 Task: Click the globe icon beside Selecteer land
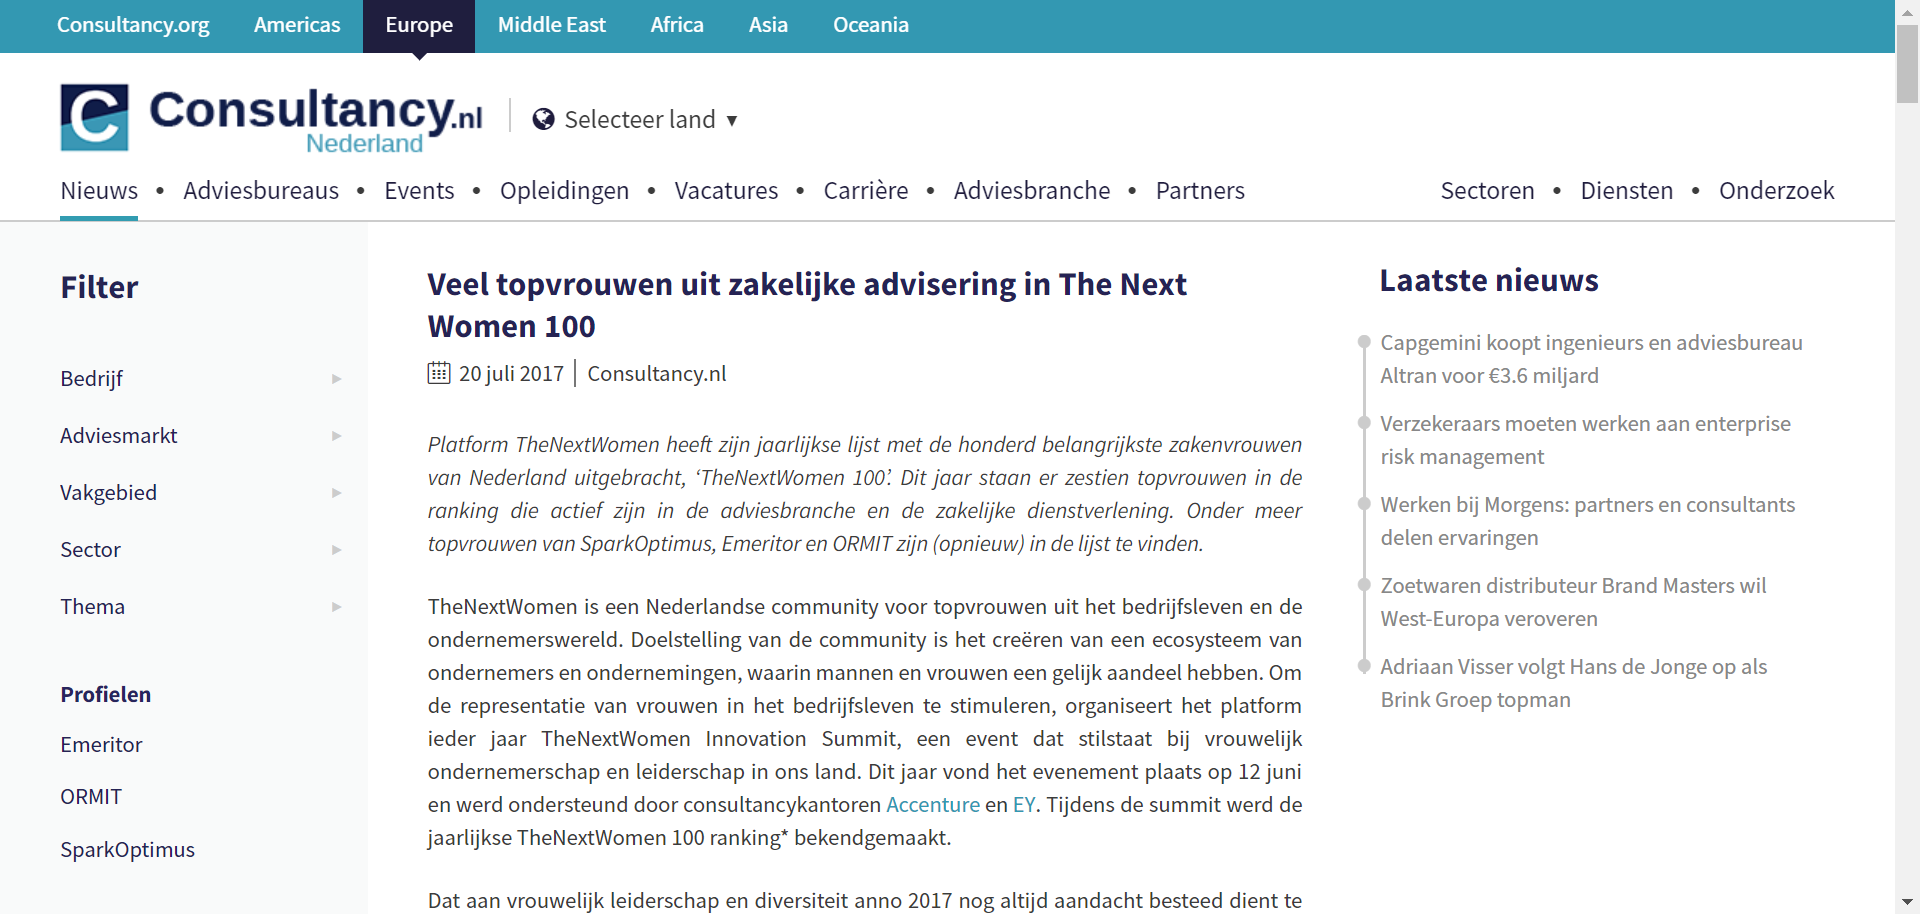point(543,120)
